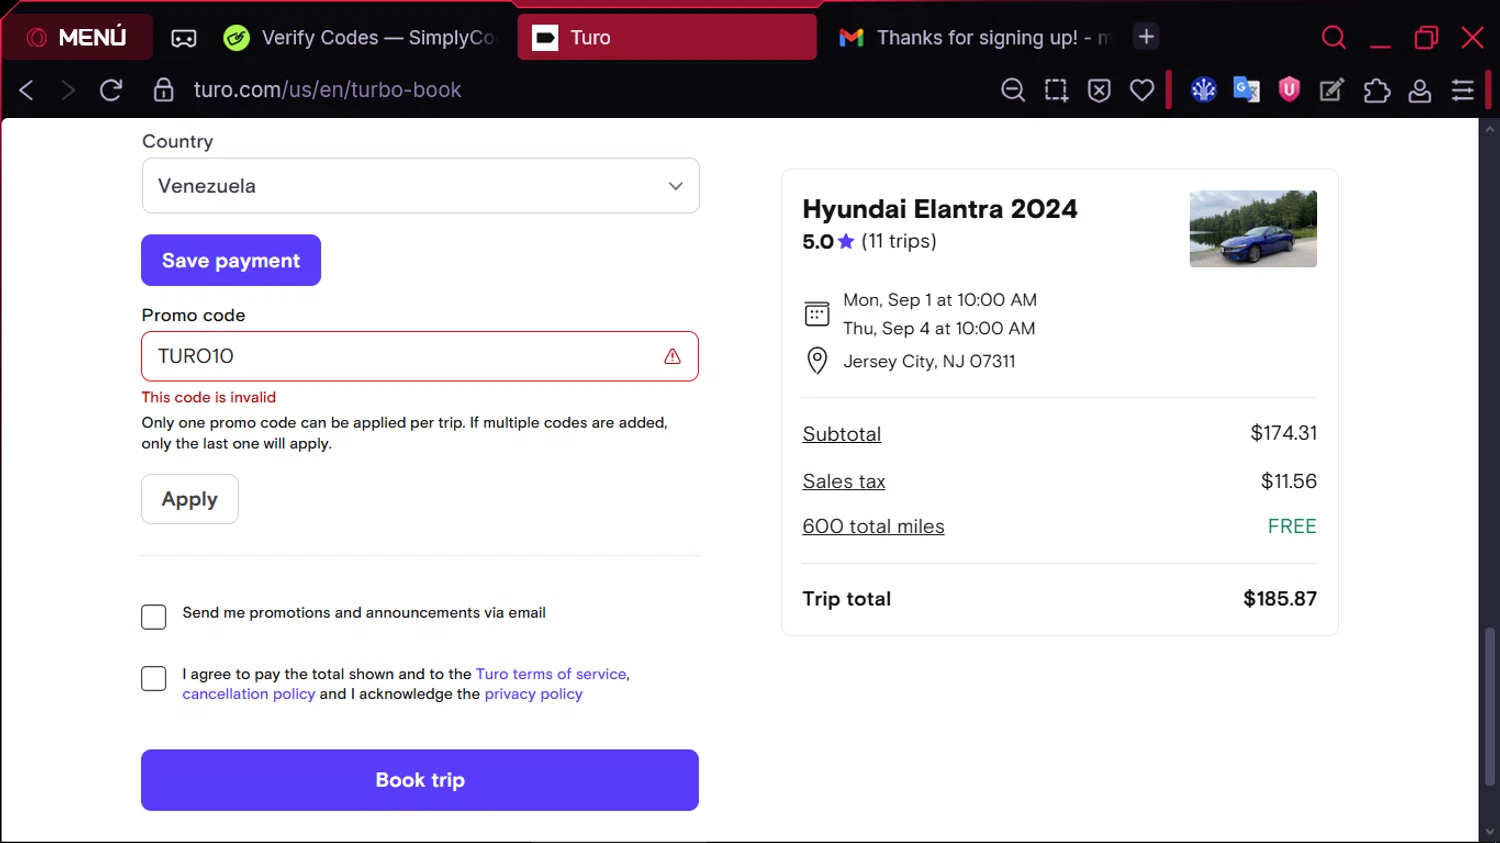Image resolution: width=1500 pixels, height=843 pixels.
Task: Click the '$185.87' trip total amount
Action: [1280, 599]
